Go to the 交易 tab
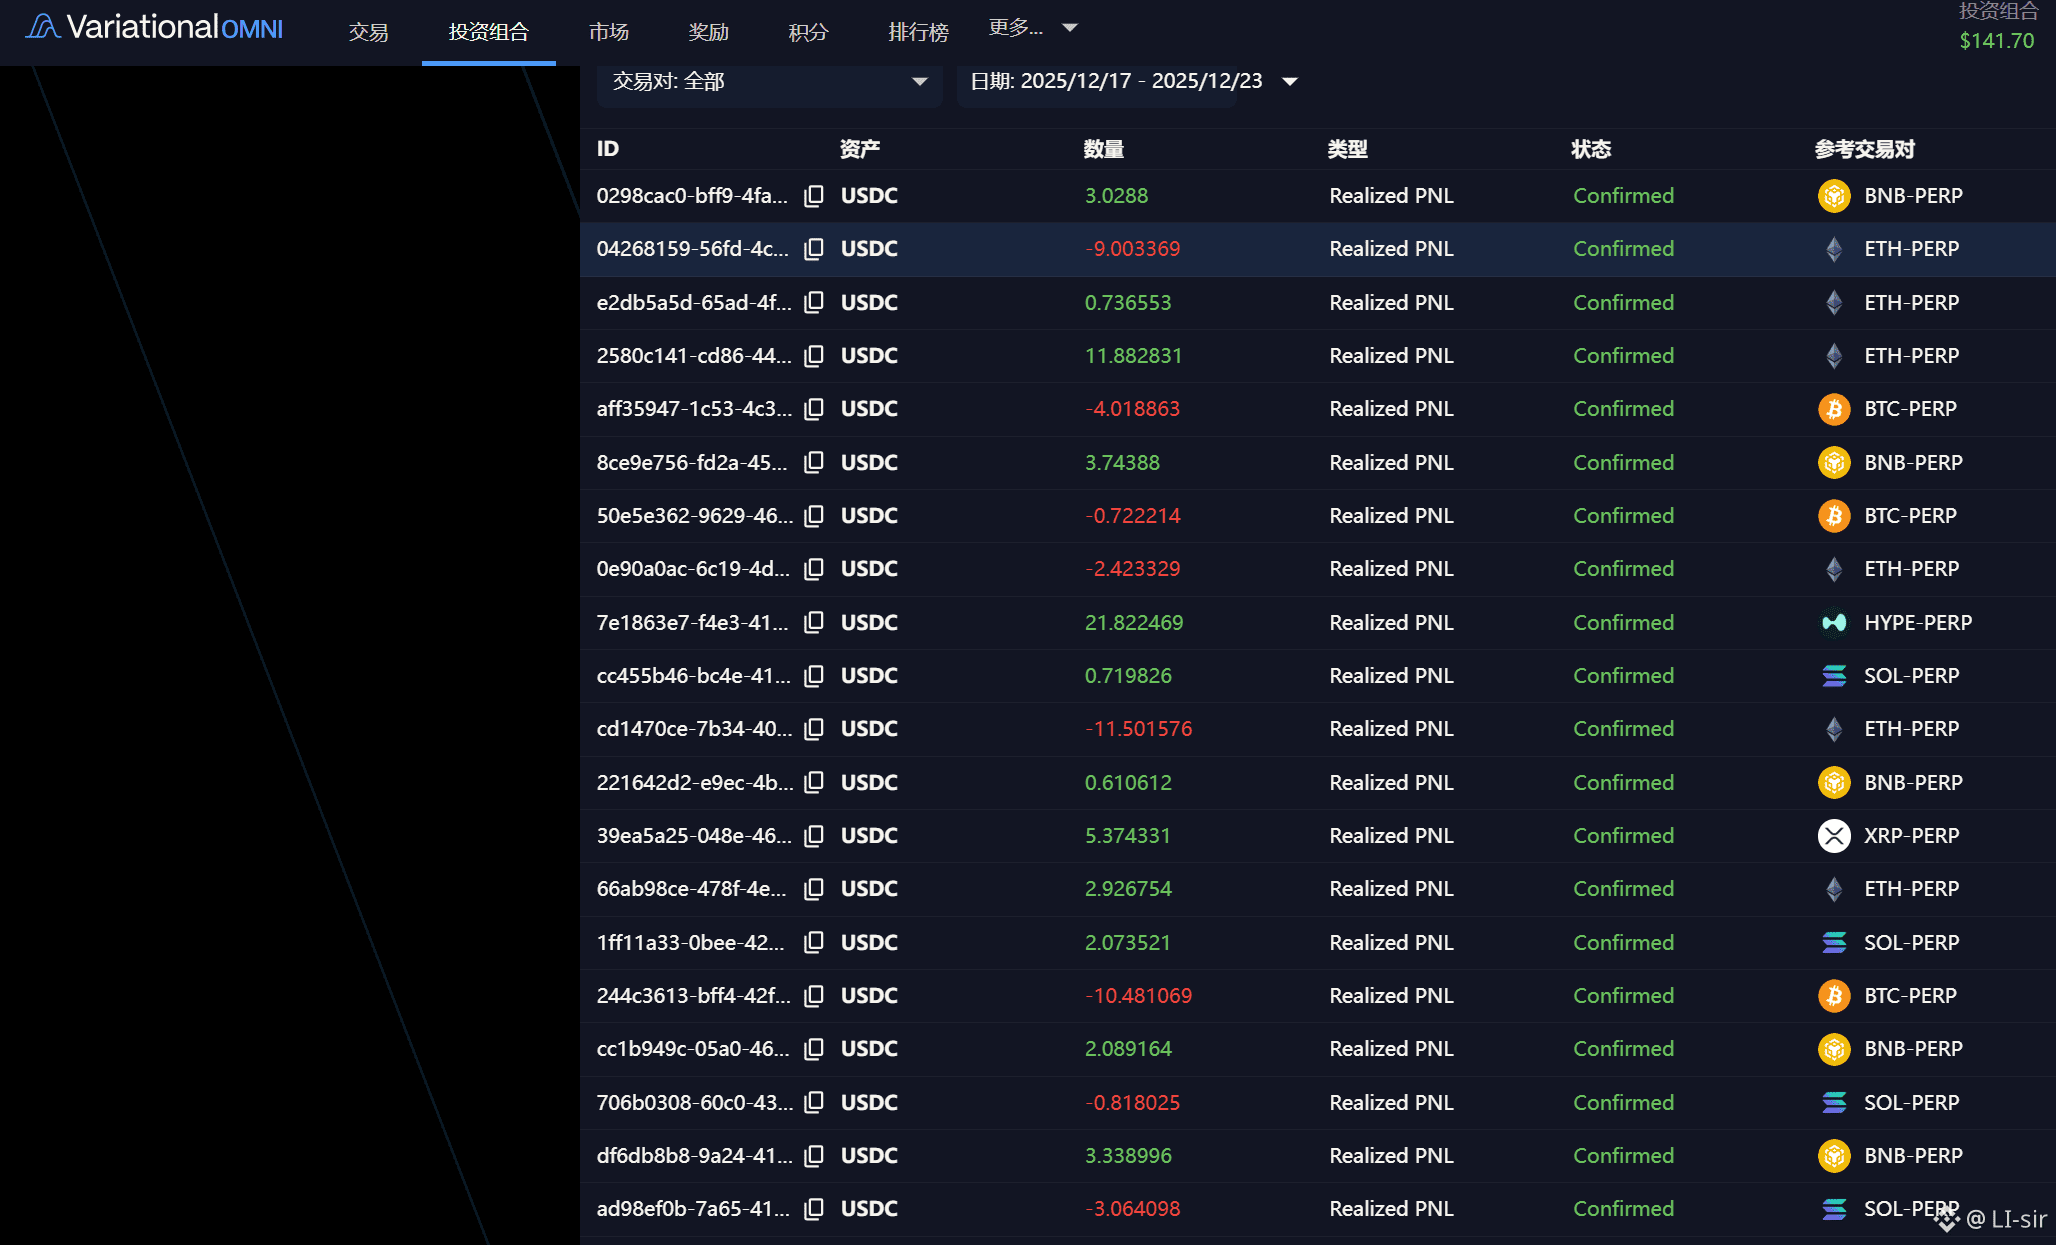Viewport: 2056px width, 1245px height. (x=368, y=32)
